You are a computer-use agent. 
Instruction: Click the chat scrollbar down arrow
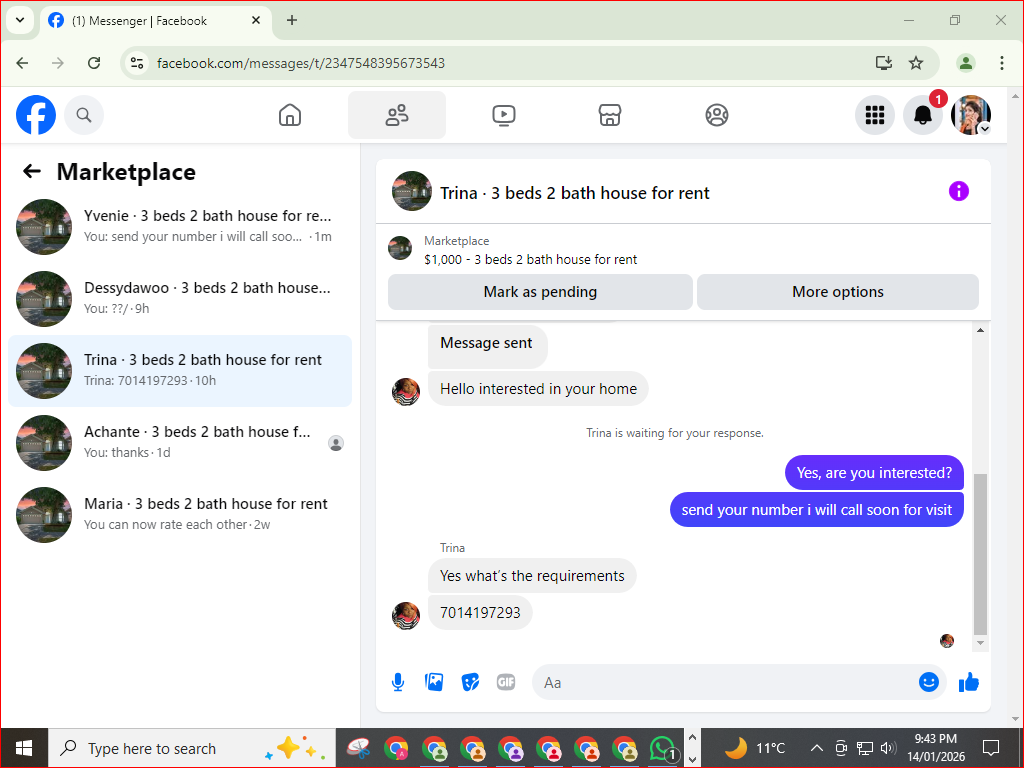click(x=980, y=643)
